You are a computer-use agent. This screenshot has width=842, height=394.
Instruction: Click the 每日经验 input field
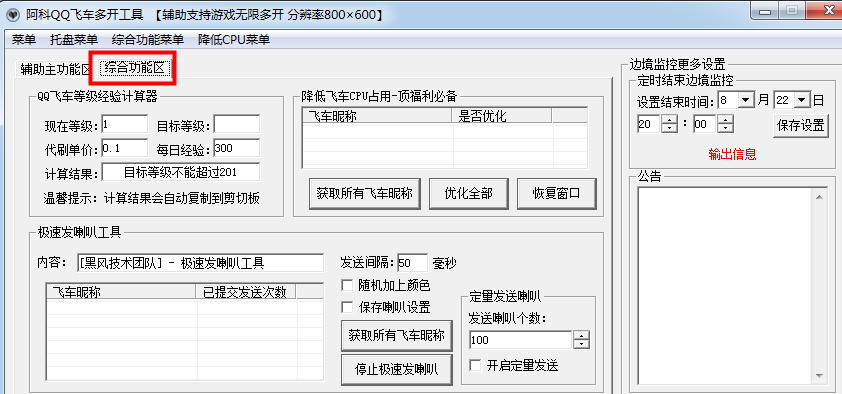pos(236,148)
